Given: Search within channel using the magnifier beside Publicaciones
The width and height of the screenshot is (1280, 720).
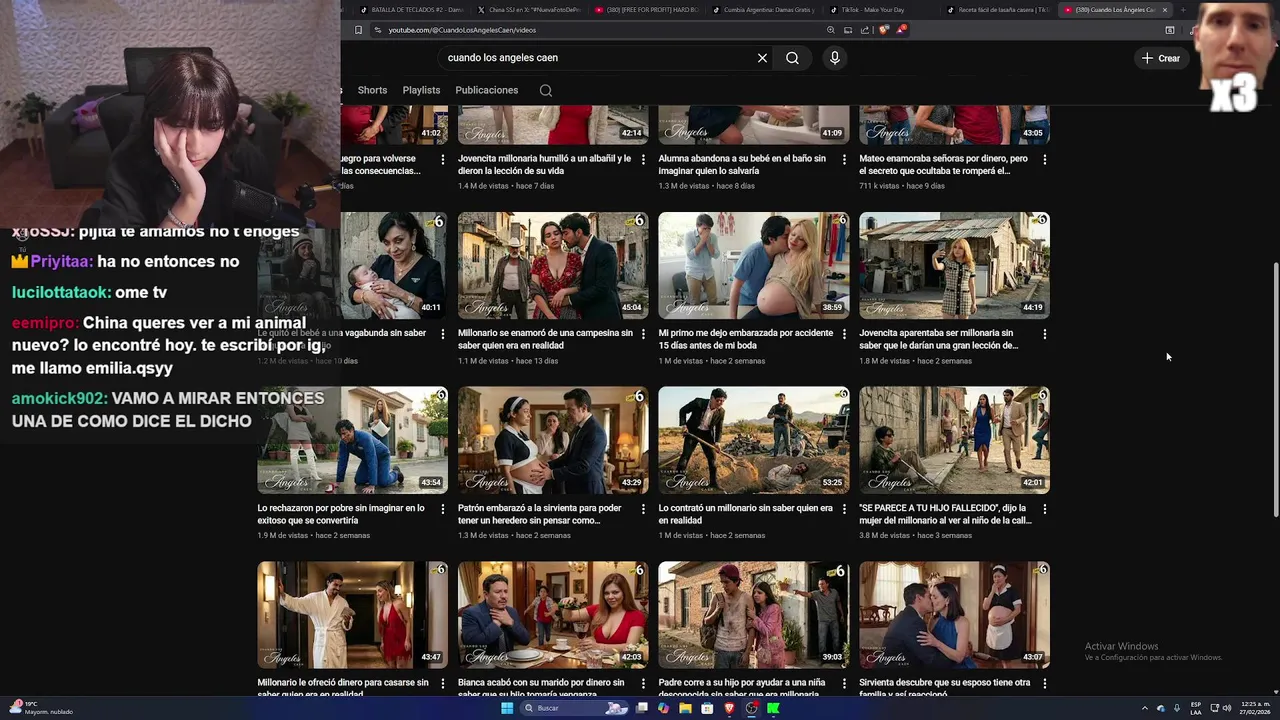Looking at the screenshot, I should pos(545,90).
